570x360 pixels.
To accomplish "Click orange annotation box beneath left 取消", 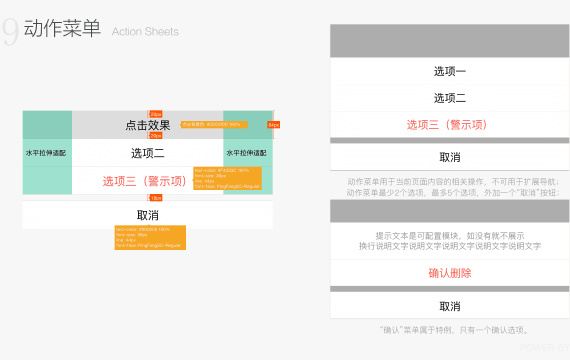I will point(150,237).
